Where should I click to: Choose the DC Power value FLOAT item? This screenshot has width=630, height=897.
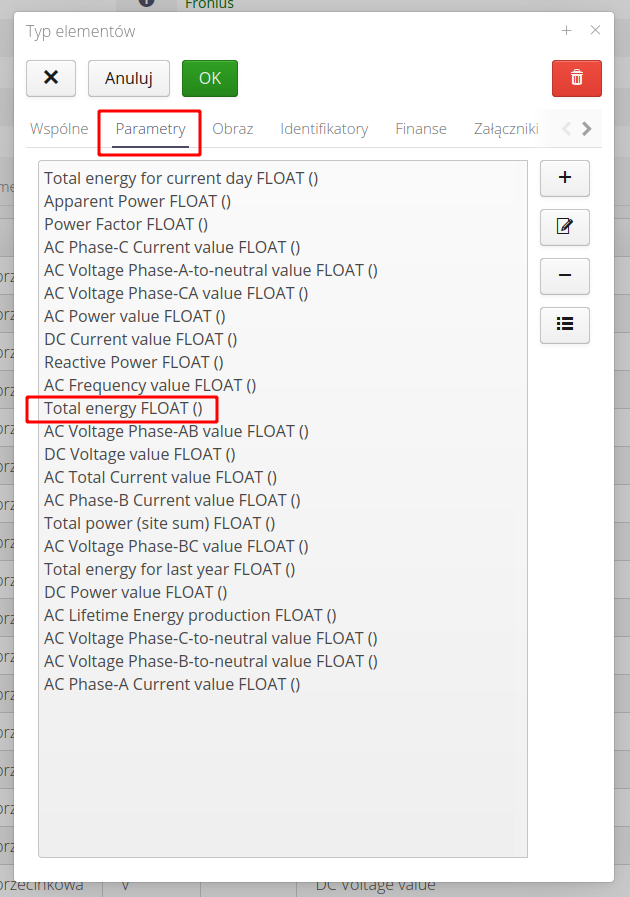134,592
